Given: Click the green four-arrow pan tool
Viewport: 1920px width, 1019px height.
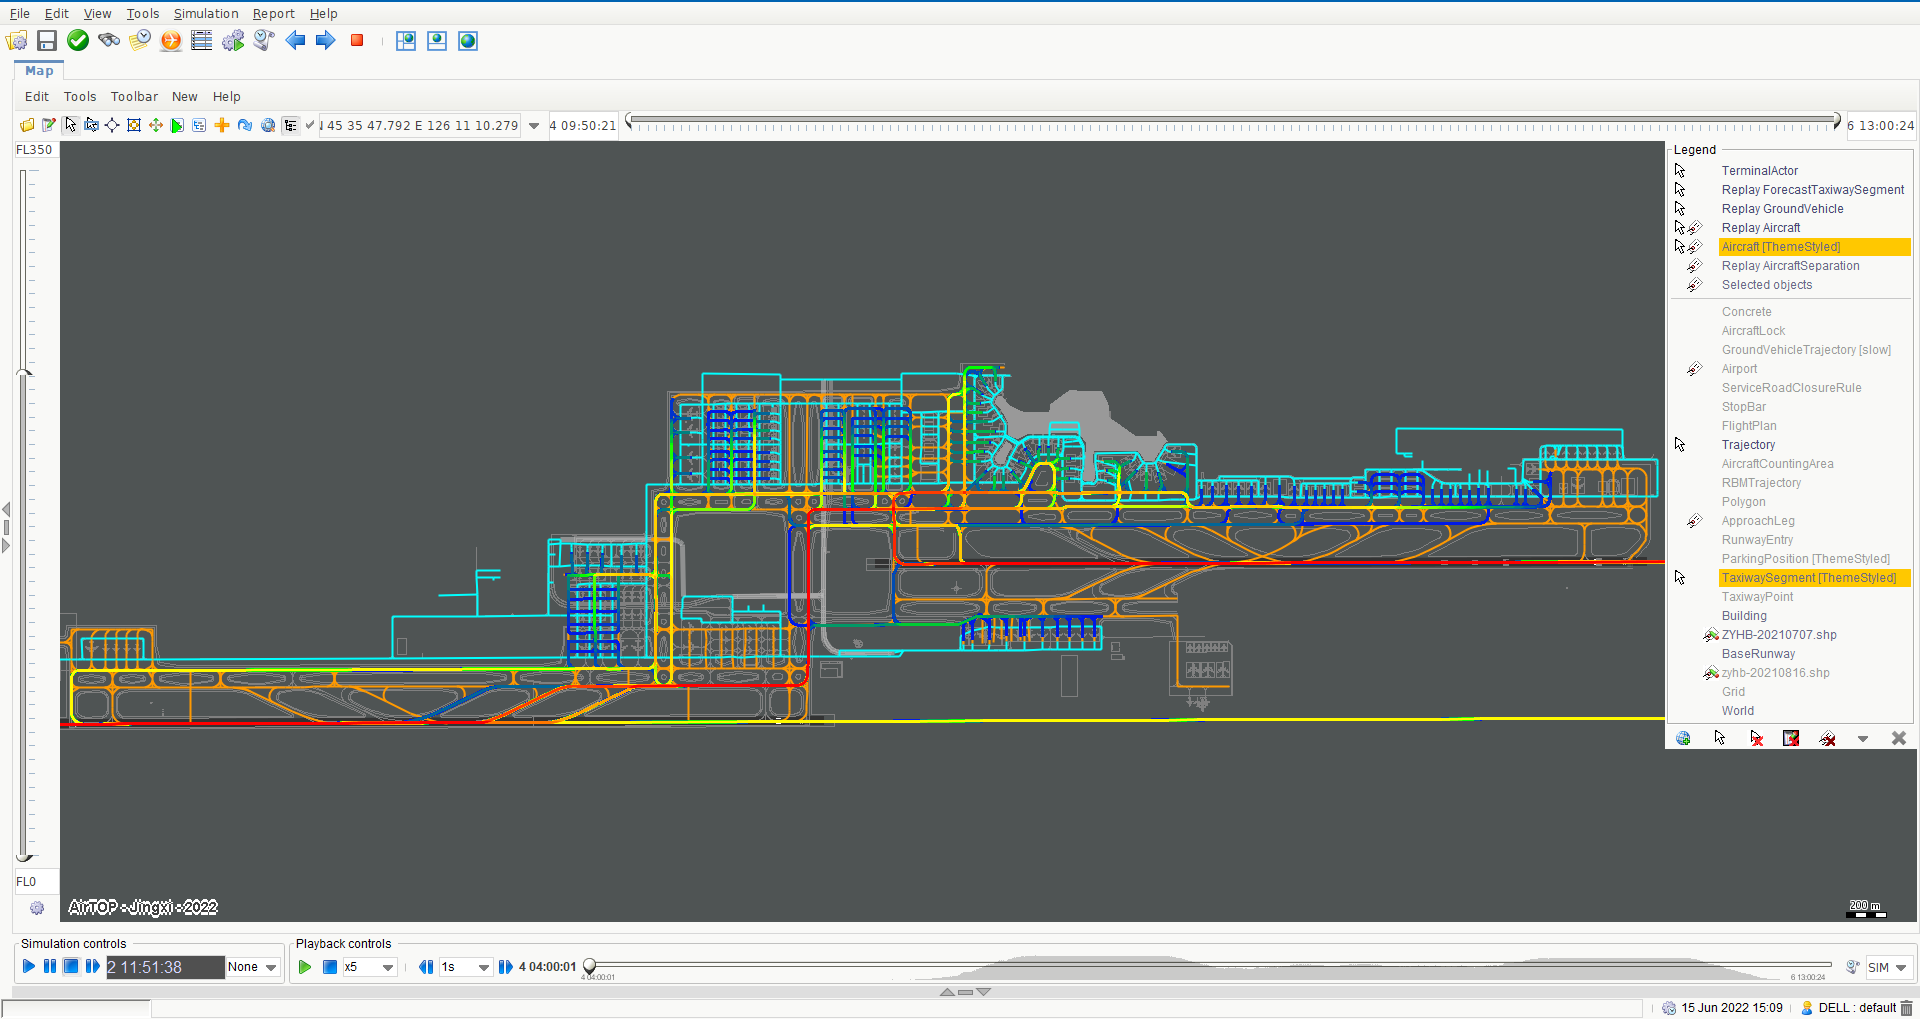Looking at the screenshot, I should 156,125.
